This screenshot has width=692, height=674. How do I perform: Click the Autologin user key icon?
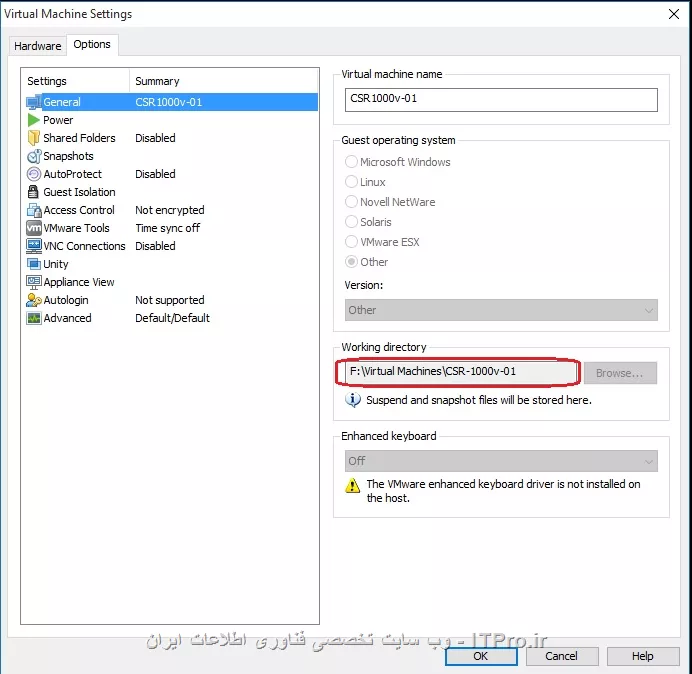34,300
